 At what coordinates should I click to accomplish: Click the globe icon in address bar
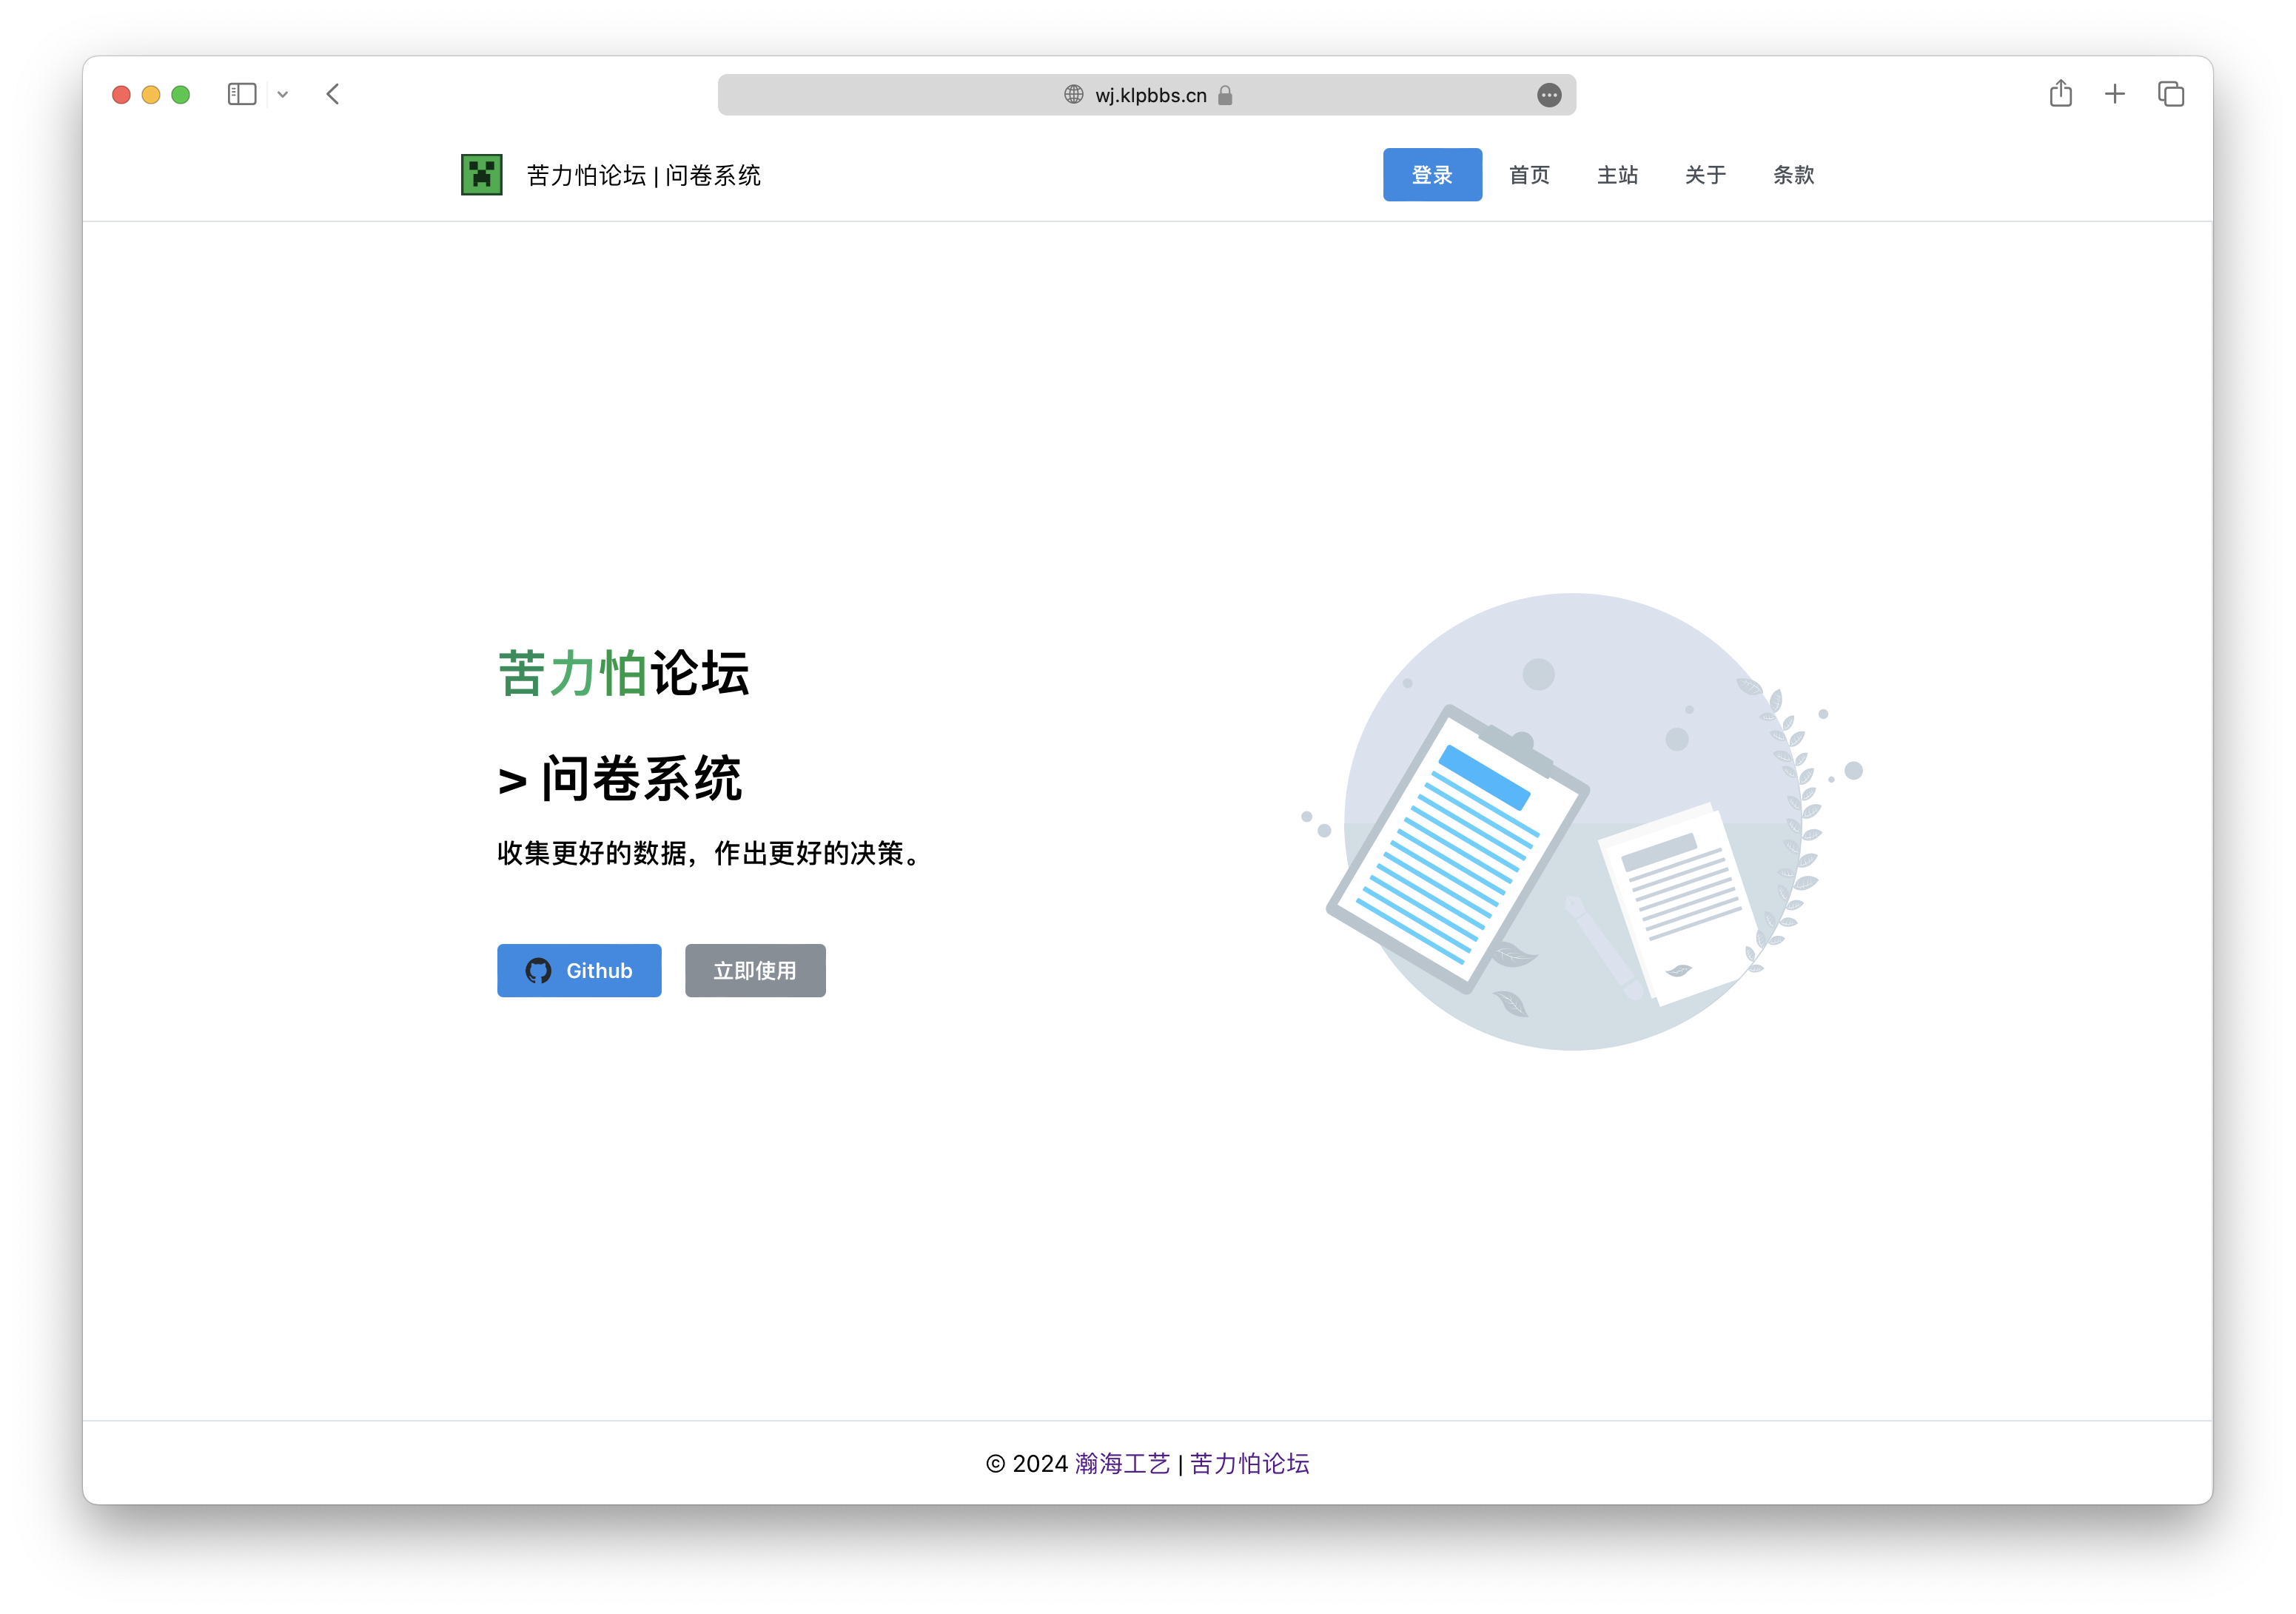coord(1073,95)
